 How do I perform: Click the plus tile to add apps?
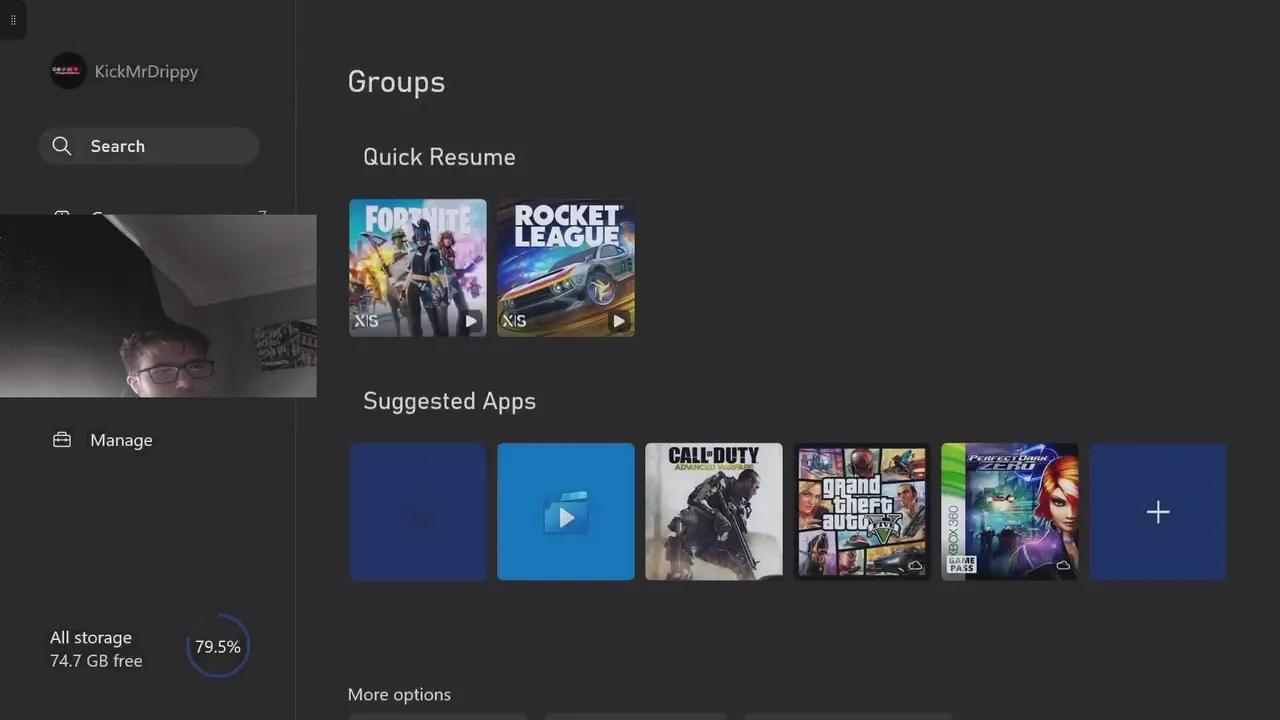pos(1157,511)
